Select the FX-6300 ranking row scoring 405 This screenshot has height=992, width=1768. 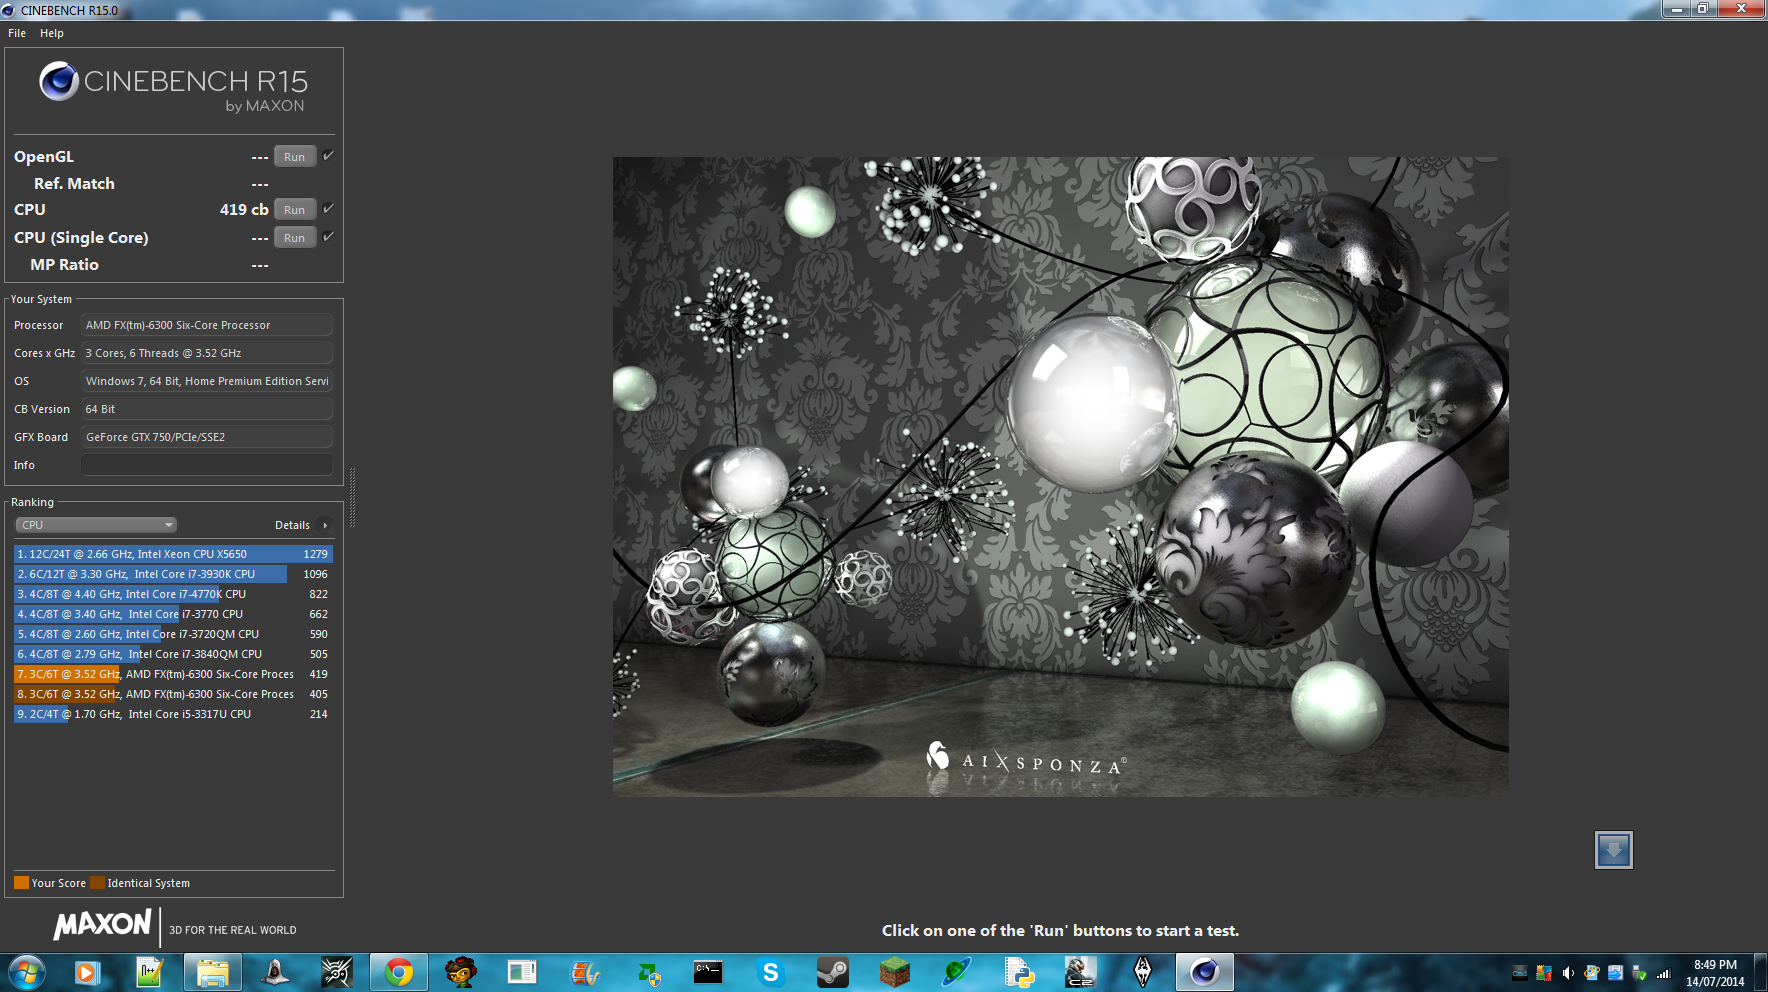click(x=174, y=694)
